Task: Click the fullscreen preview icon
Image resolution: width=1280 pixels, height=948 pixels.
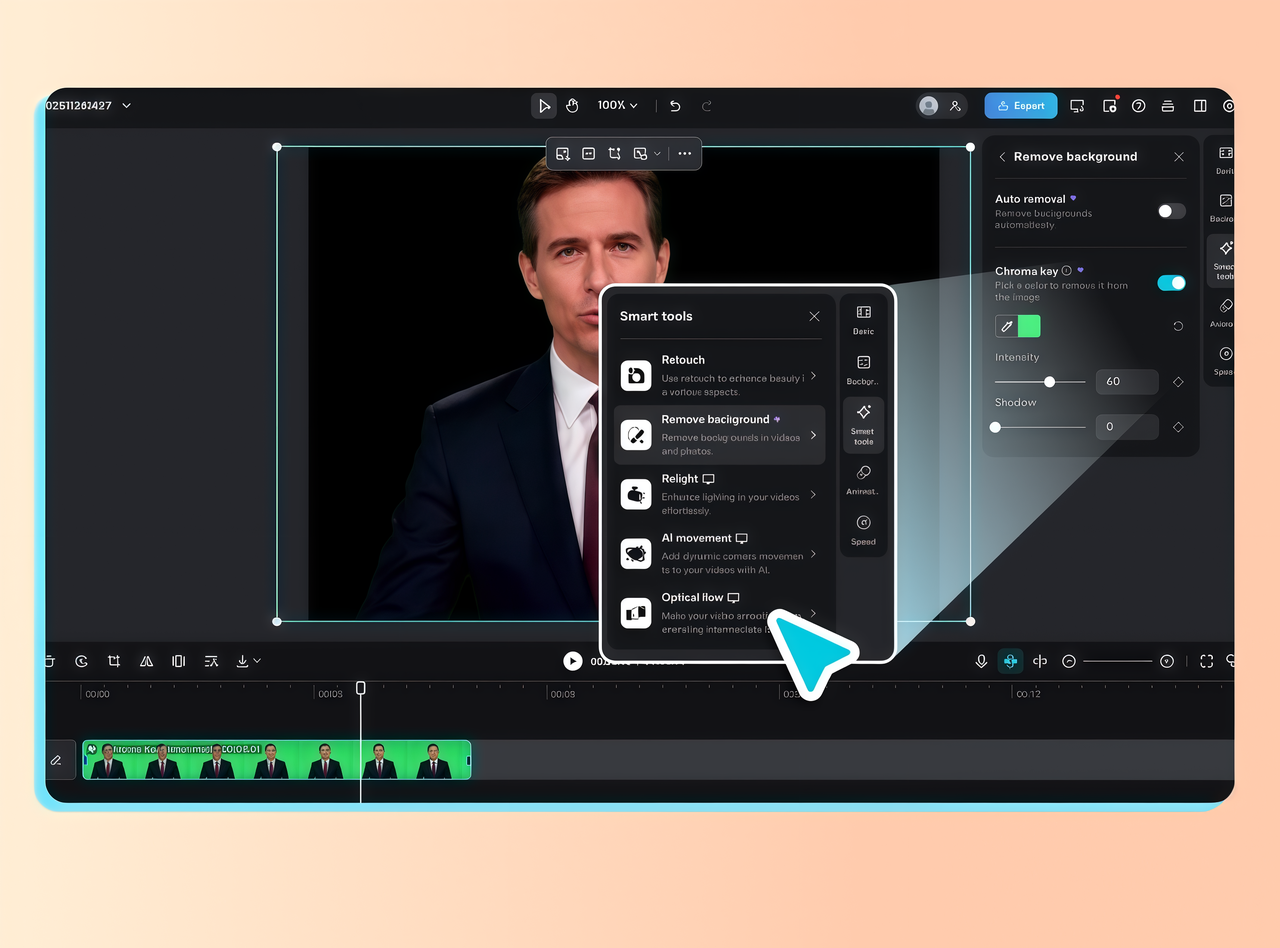Action: [1207, 661]
